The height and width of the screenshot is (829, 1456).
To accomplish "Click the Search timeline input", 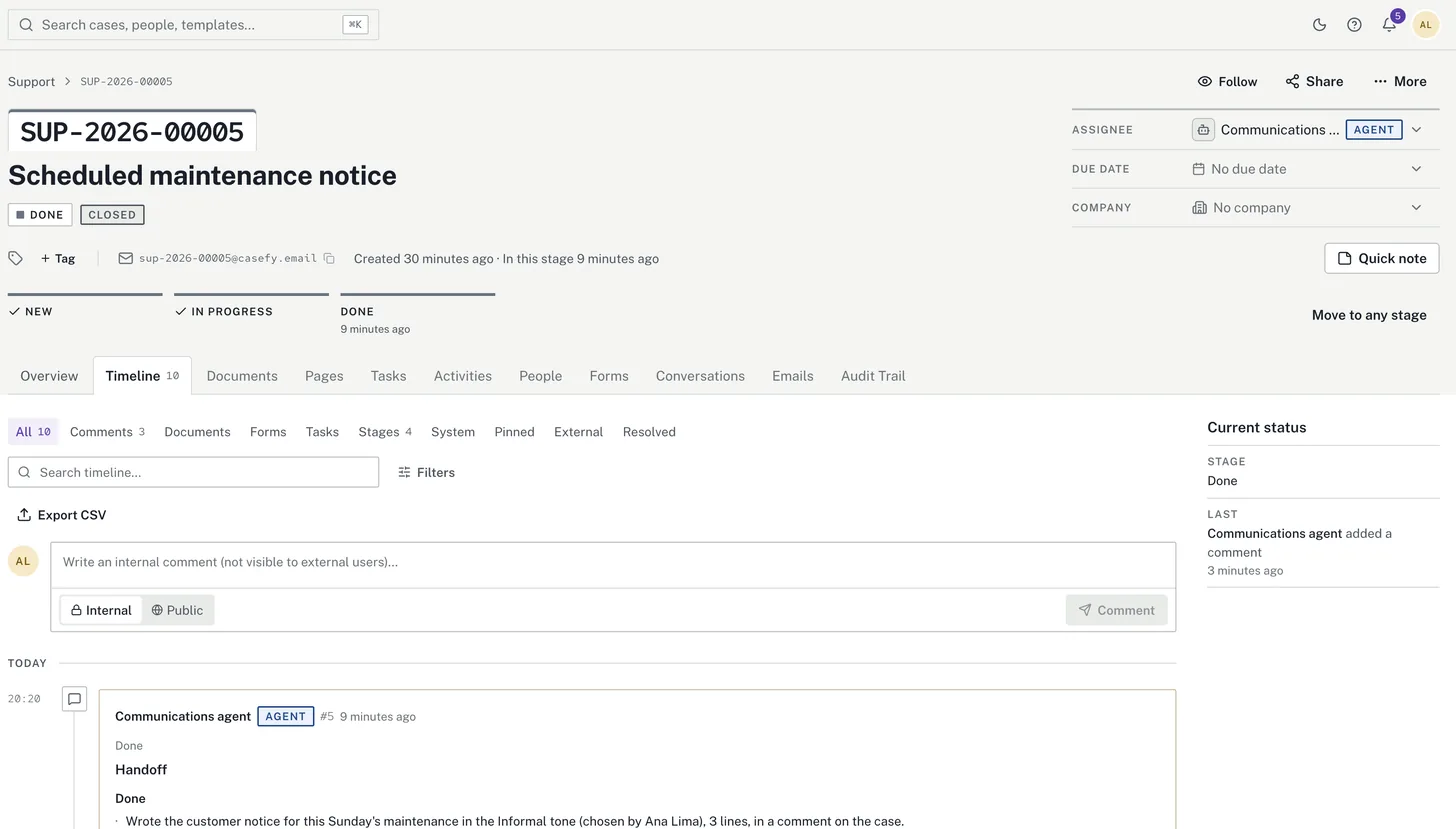I will (193, 472).
